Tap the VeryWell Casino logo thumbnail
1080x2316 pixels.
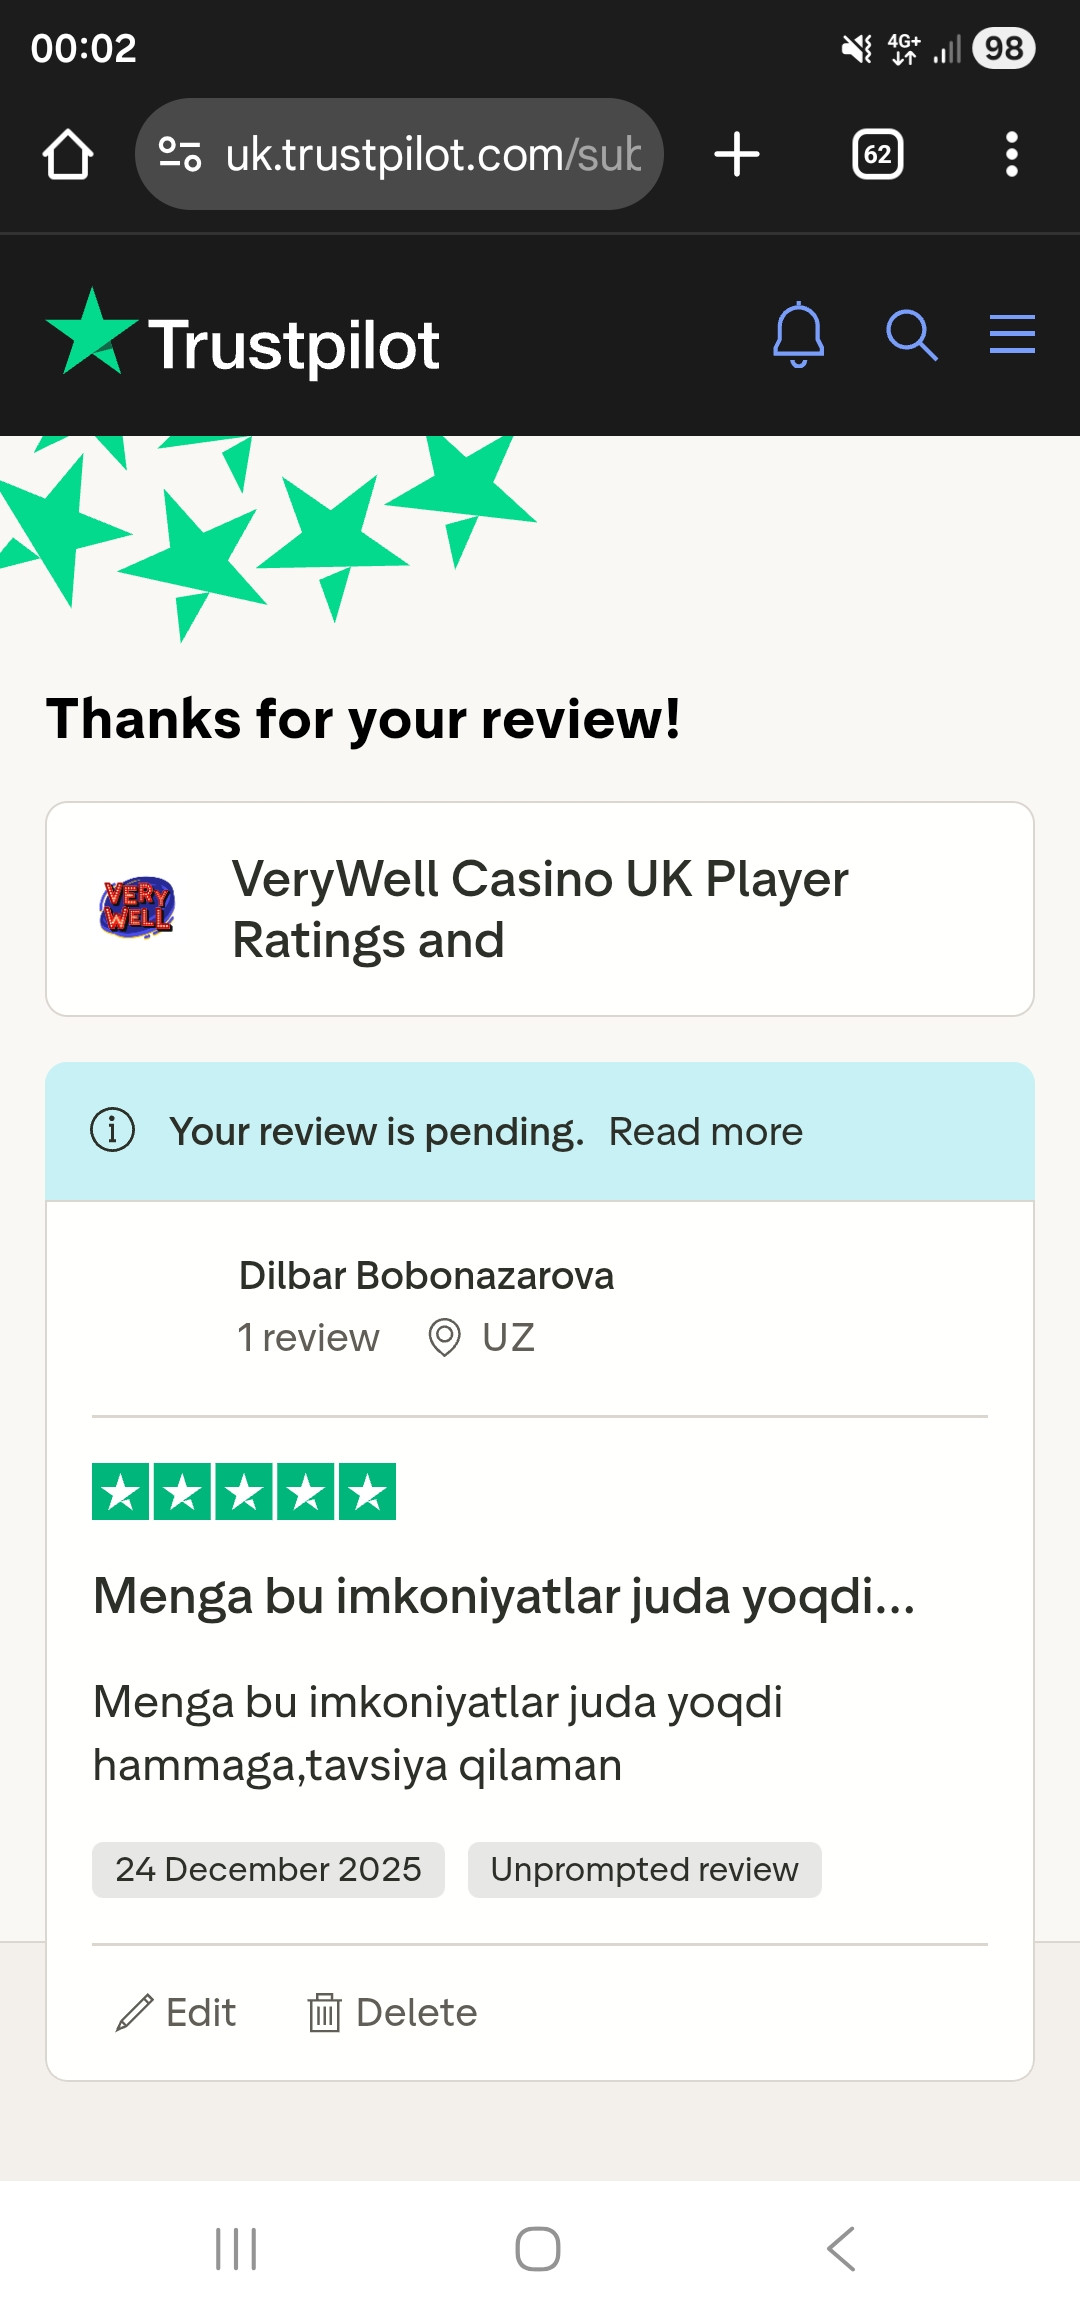(137, 909)
